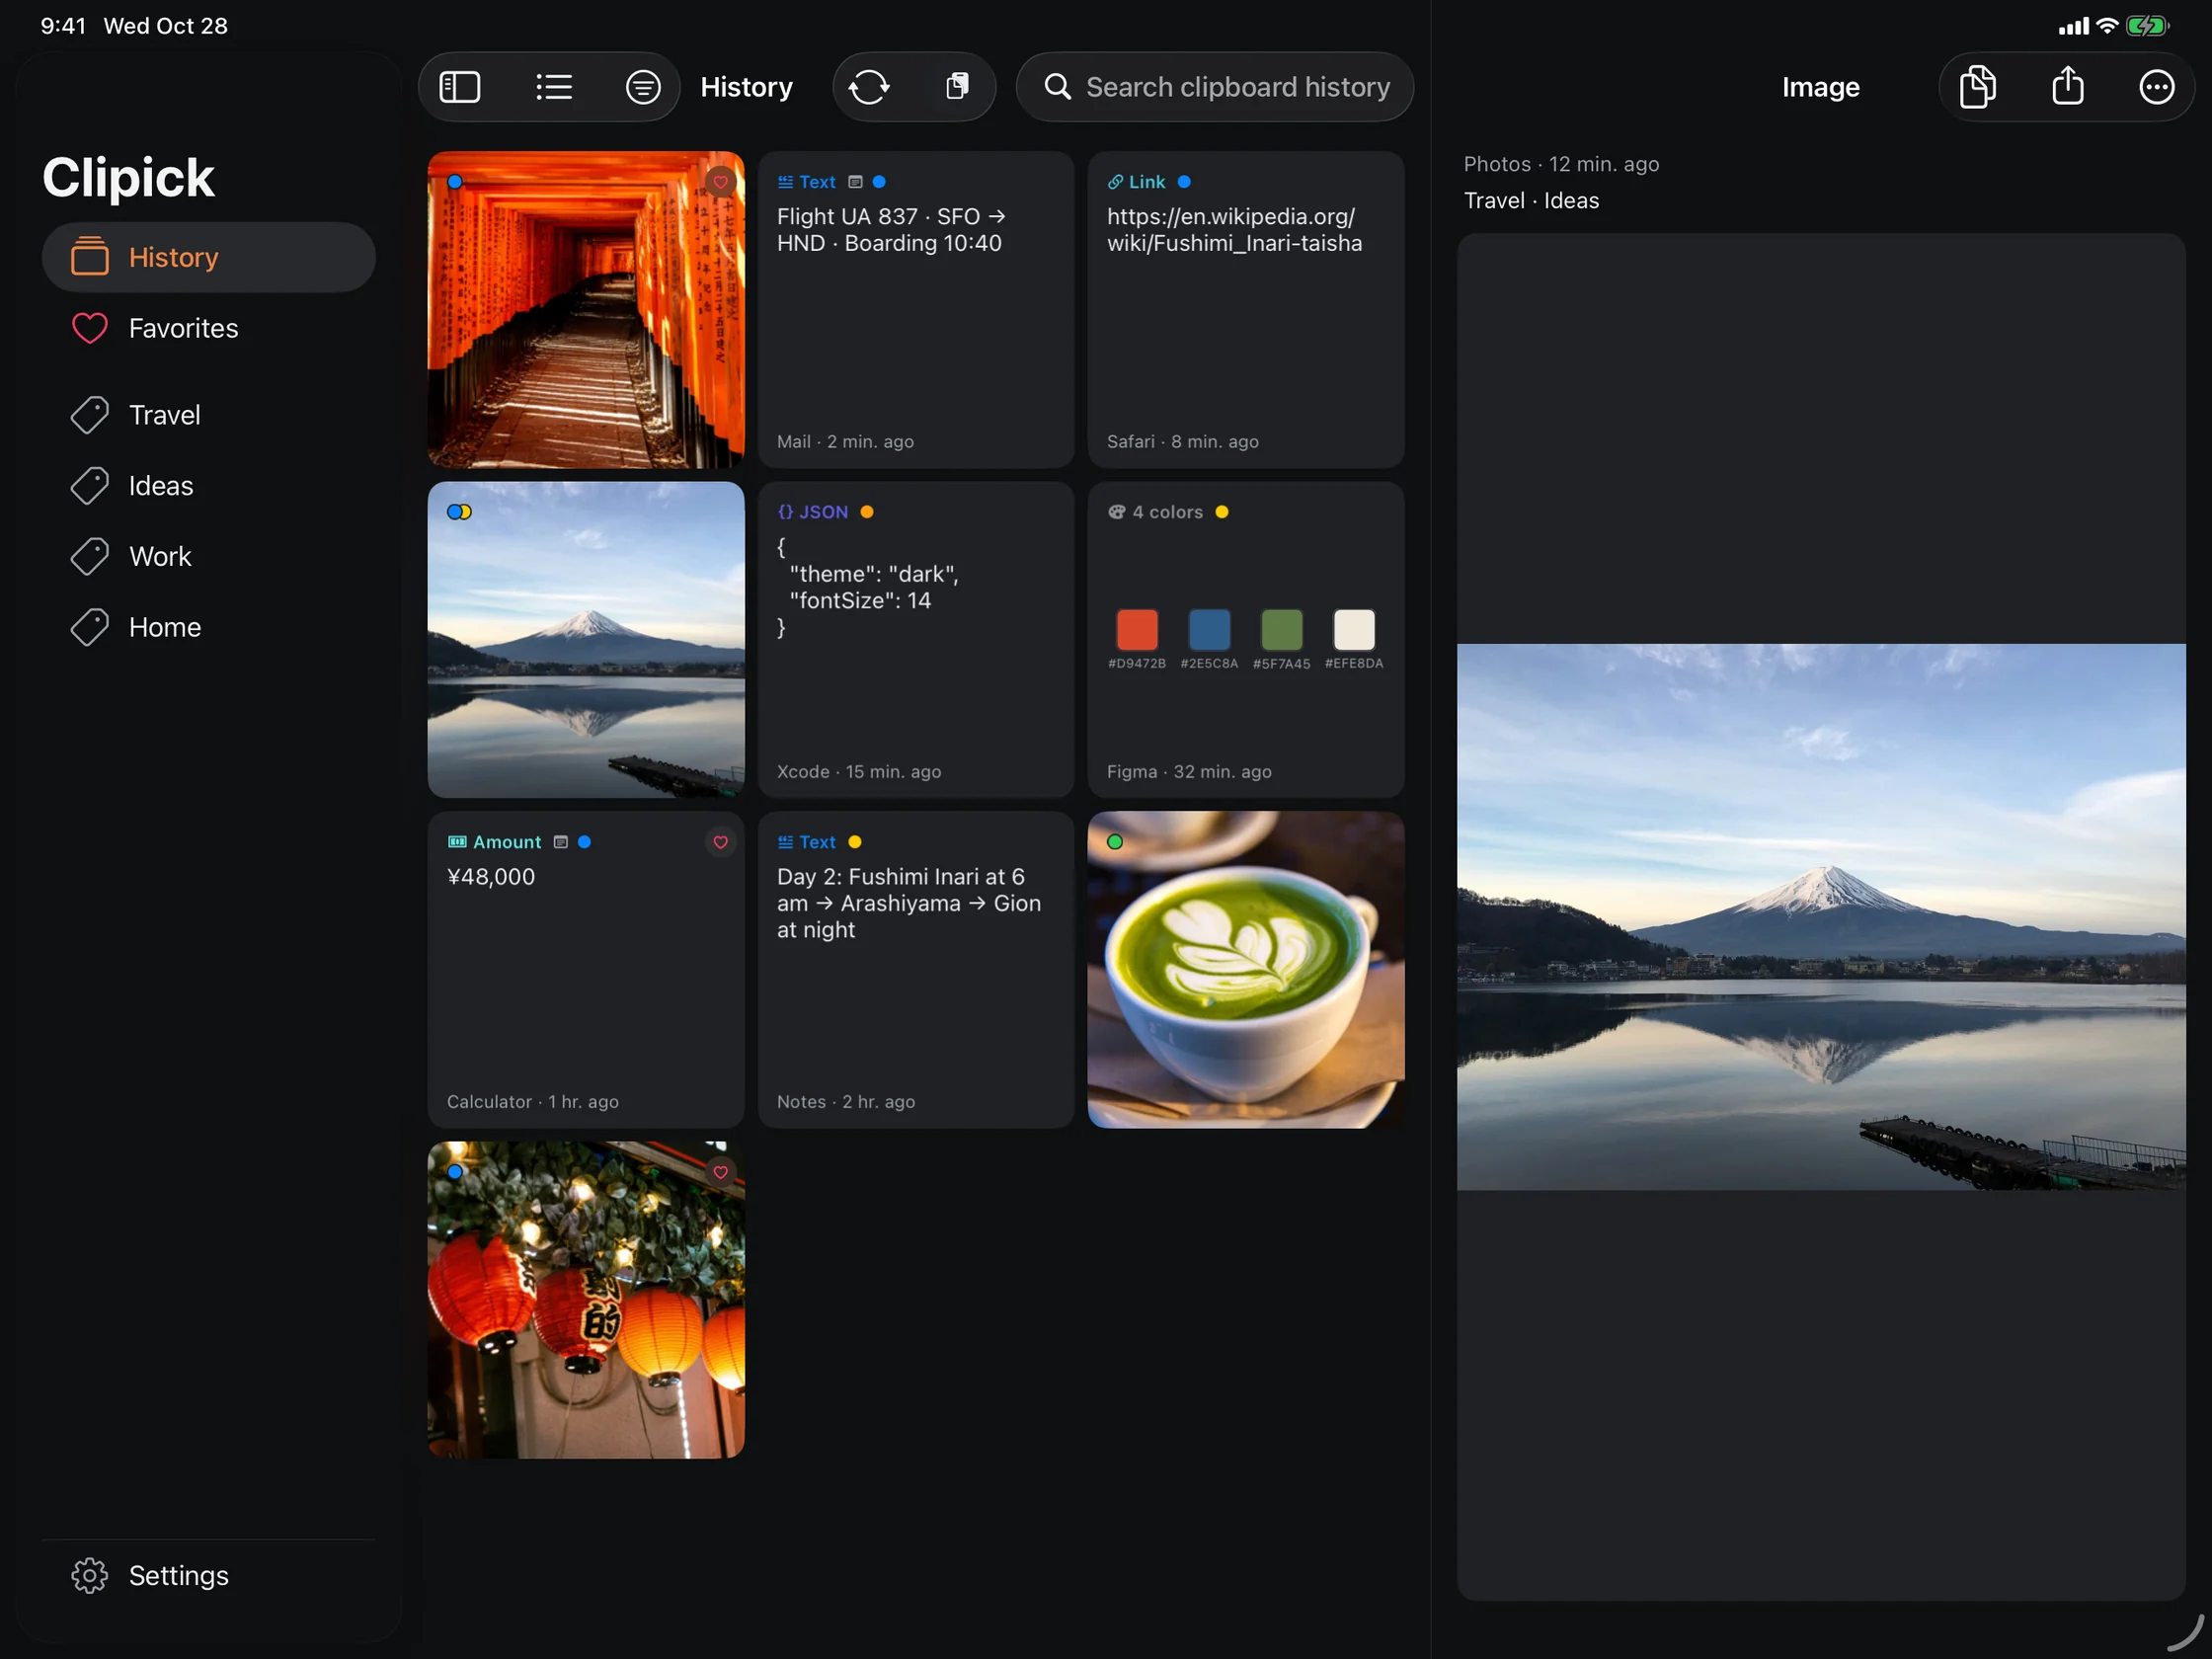
Task: Share the selected image
Action: pyautogui.click(x=2067, y=87)
